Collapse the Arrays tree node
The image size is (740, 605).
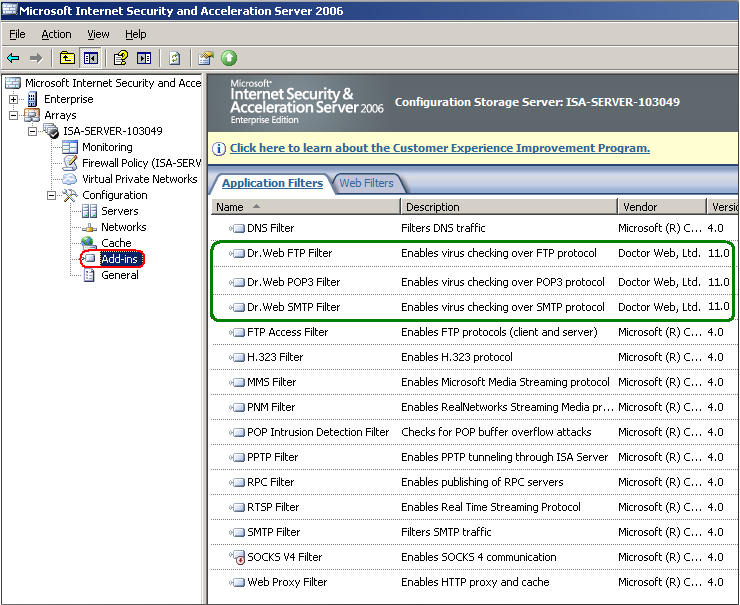pyautogui.click(x=13, y=115)
